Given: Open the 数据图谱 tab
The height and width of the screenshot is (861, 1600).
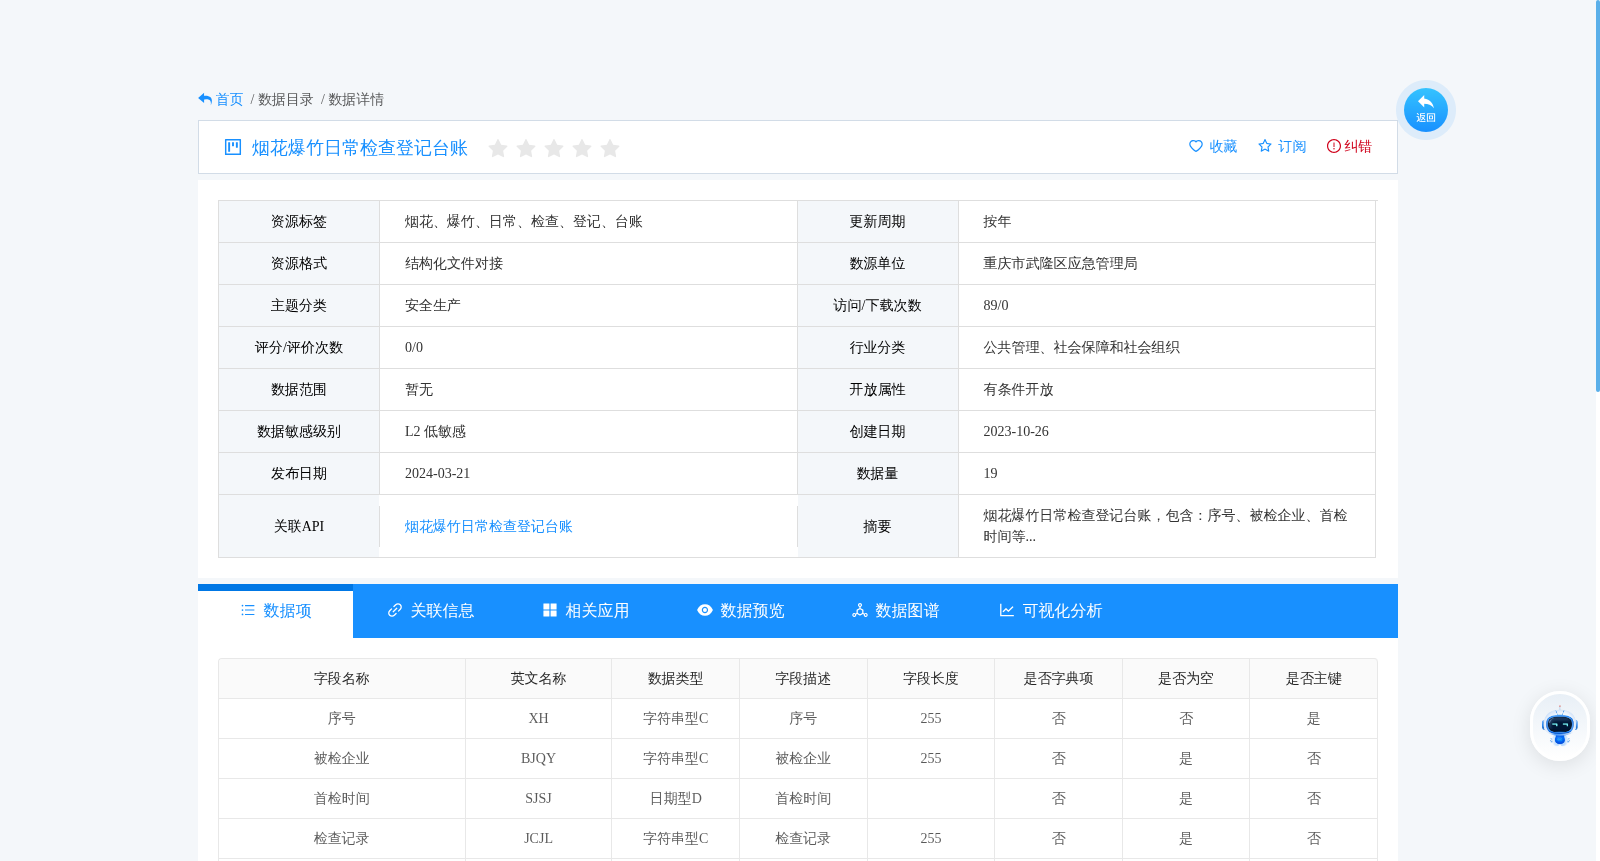Looking at the screenshot, I should coord(896,611).
